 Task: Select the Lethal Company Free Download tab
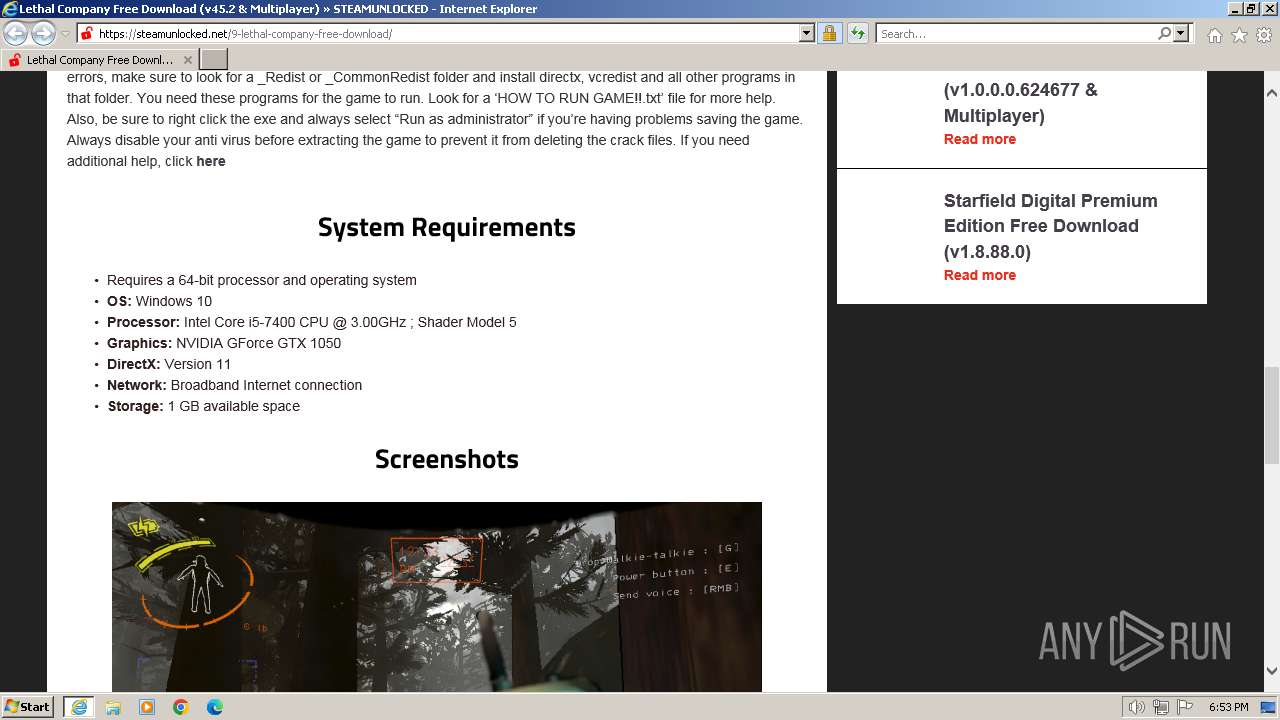(x=99, y=60)
